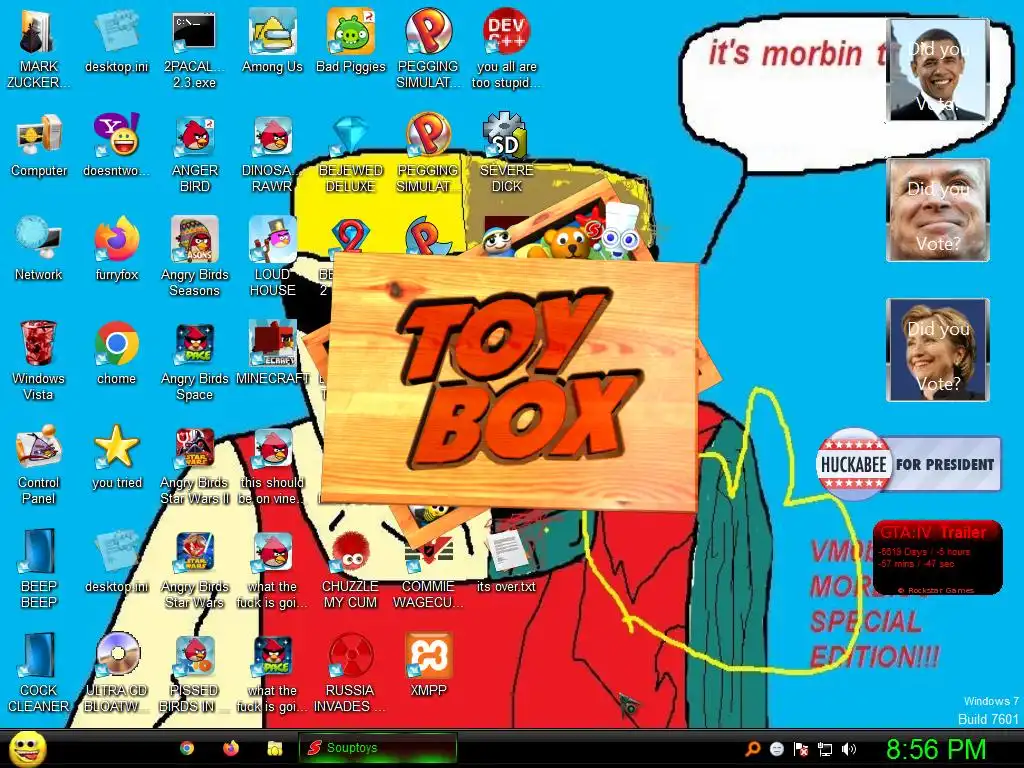Open the folder icon on the taskbar
The width and height of the screenshot is (1024, 768).
pos(275,748)
